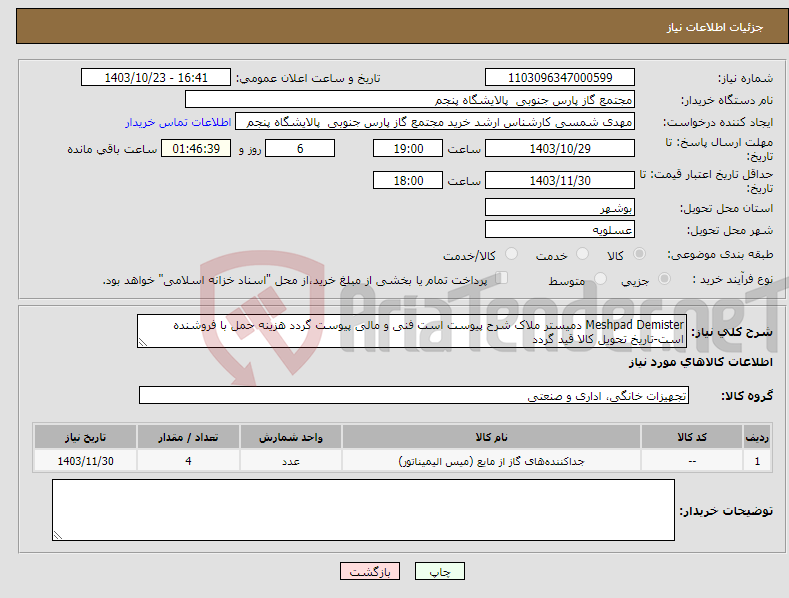Click the need number field 1103096347000599
The width and height of the screenshot is (789, 598).
click(x=560, y=78)
